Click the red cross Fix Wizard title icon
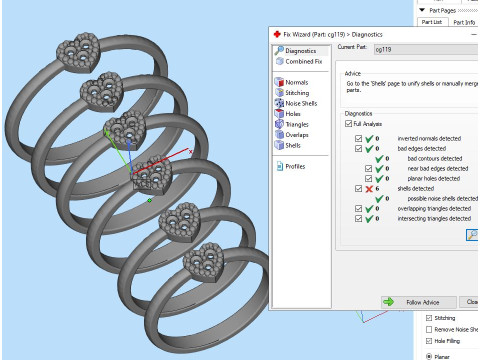Image resolution: width=480 pixels, height=360 pixels. coord(277,34)
